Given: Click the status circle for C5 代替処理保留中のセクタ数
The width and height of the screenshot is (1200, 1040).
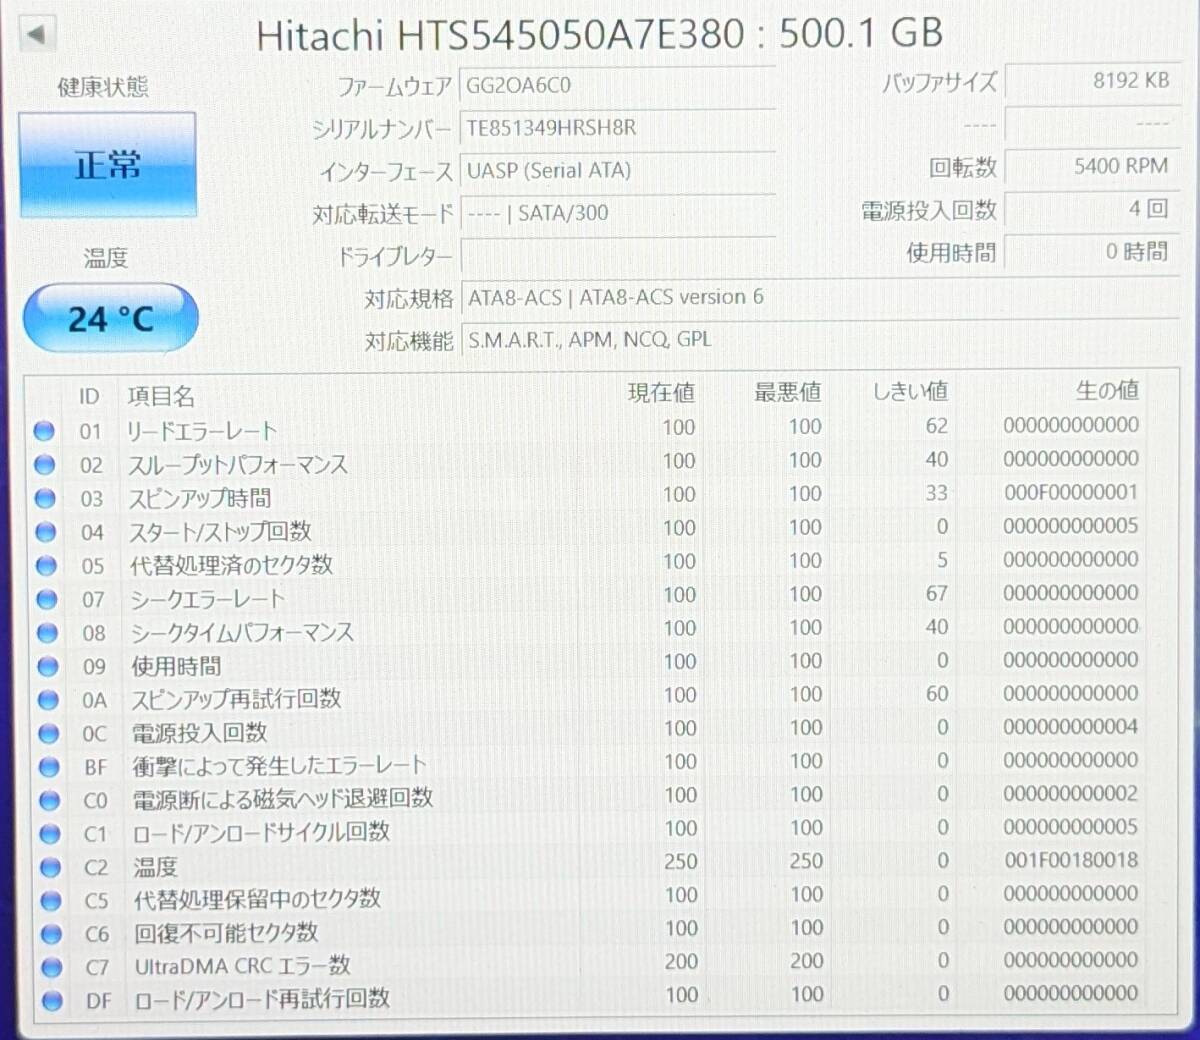Looking at the screenshot, I should pyautogui.click(x=51, y=901).
